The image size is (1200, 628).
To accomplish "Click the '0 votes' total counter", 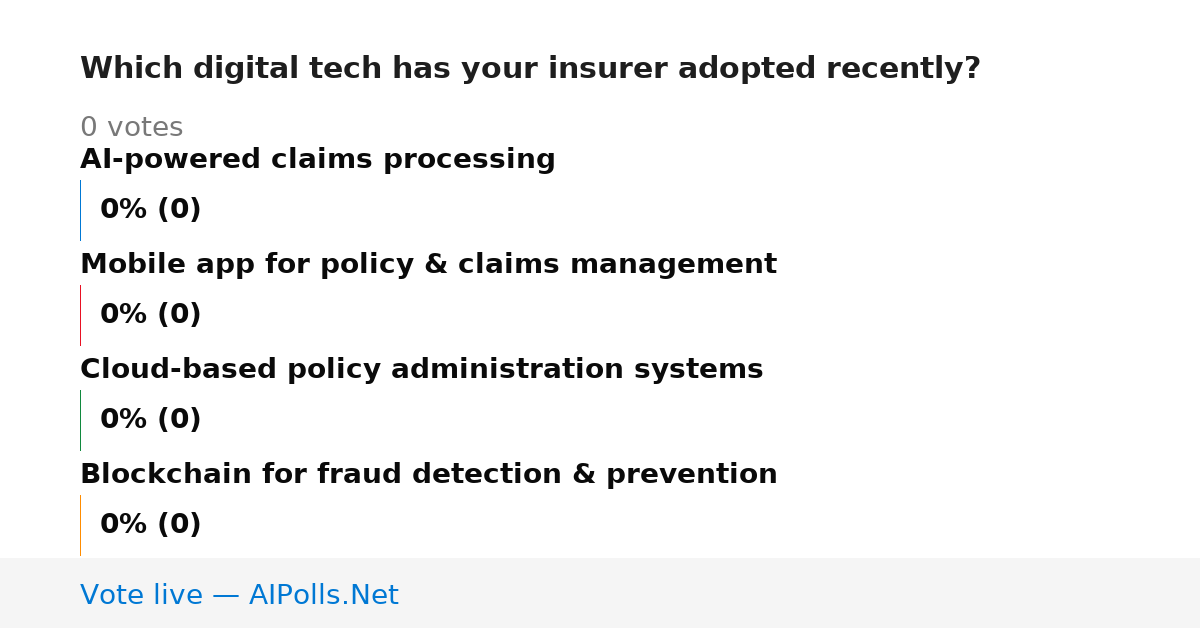I will pyautogui.click(x=131, y=128).
